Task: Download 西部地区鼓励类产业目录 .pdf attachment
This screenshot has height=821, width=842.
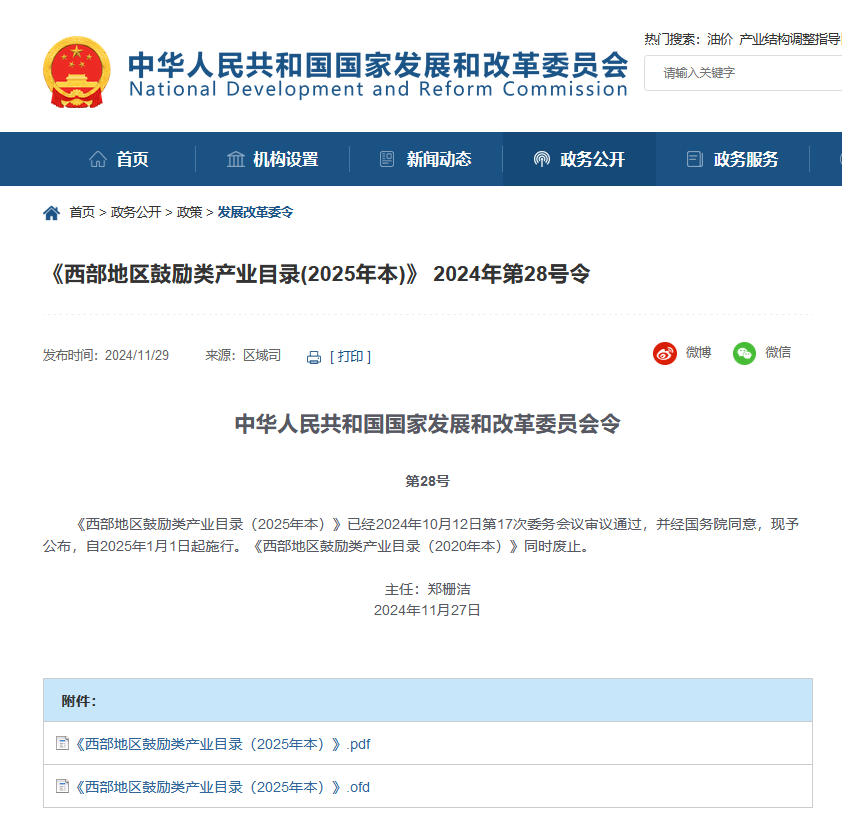Action: [222, 744]
